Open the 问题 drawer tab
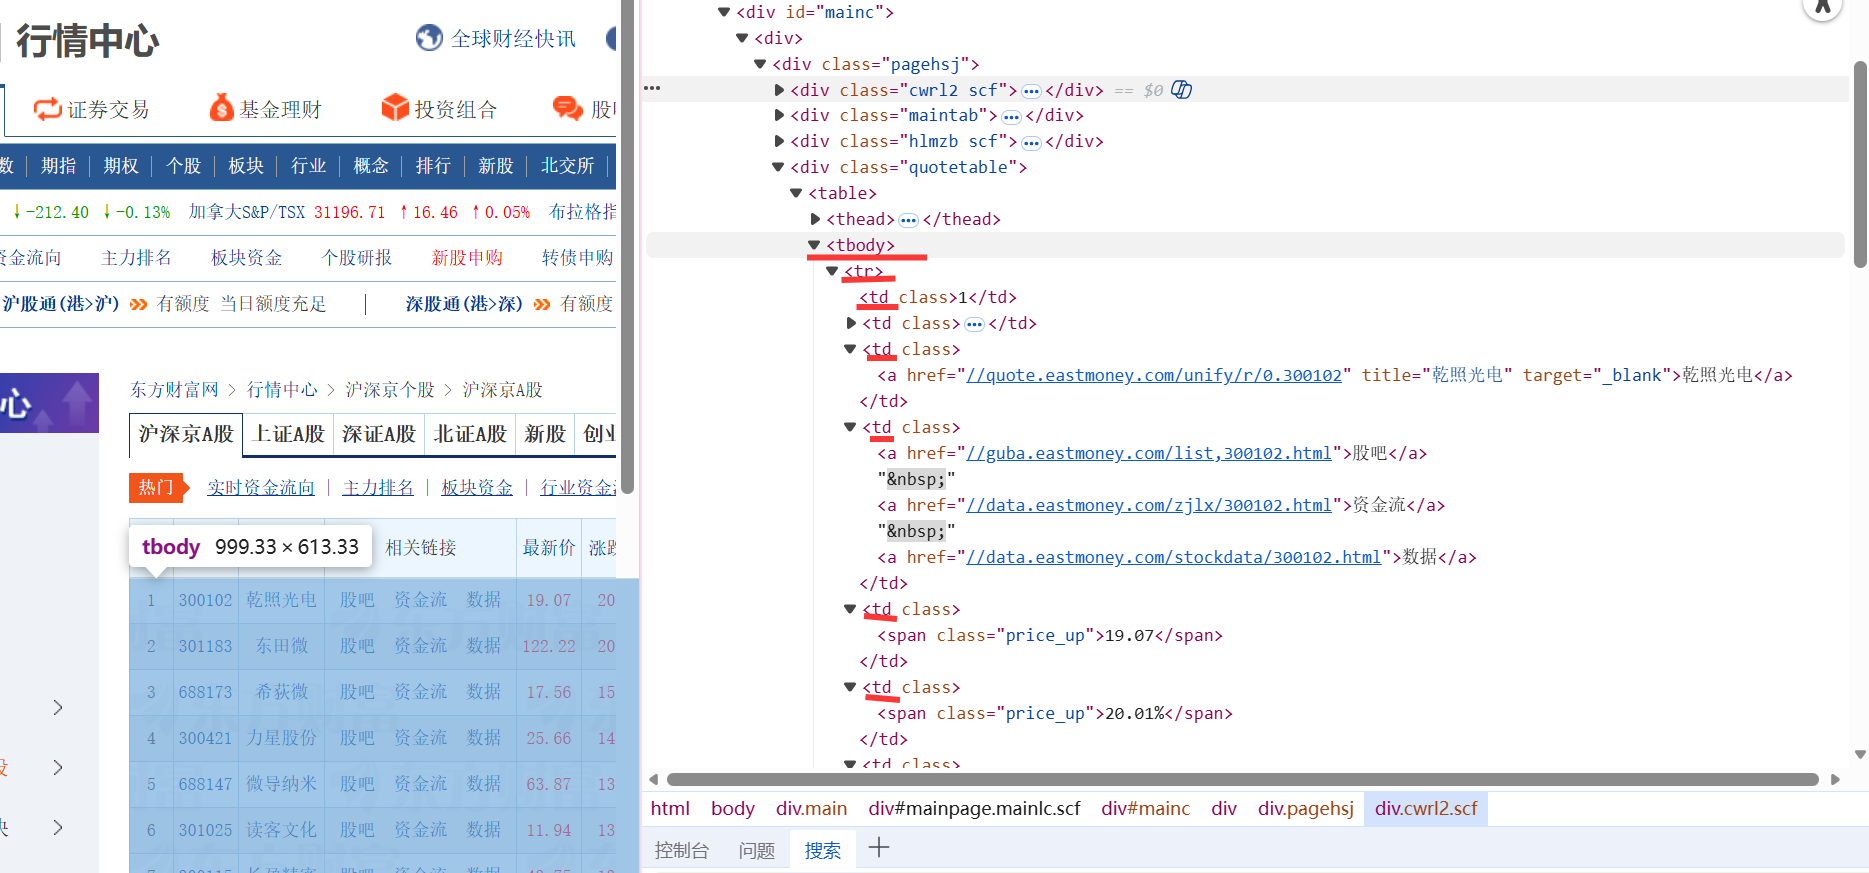The height and width of the screenshot is (873, 1869). [x=757, y=850]
